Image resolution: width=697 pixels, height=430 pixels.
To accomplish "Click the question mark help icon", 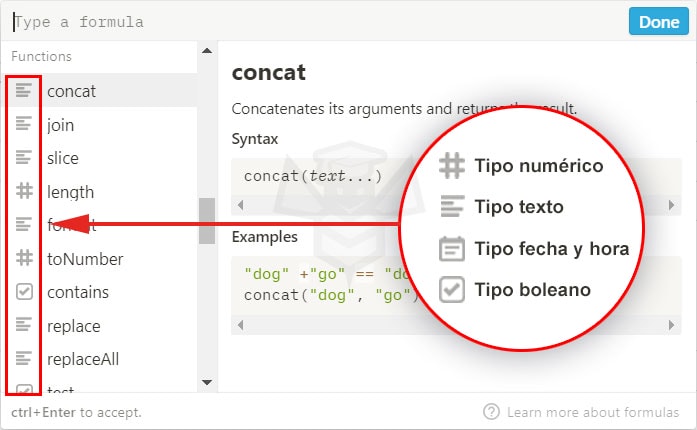I will (x=491, y=412).
